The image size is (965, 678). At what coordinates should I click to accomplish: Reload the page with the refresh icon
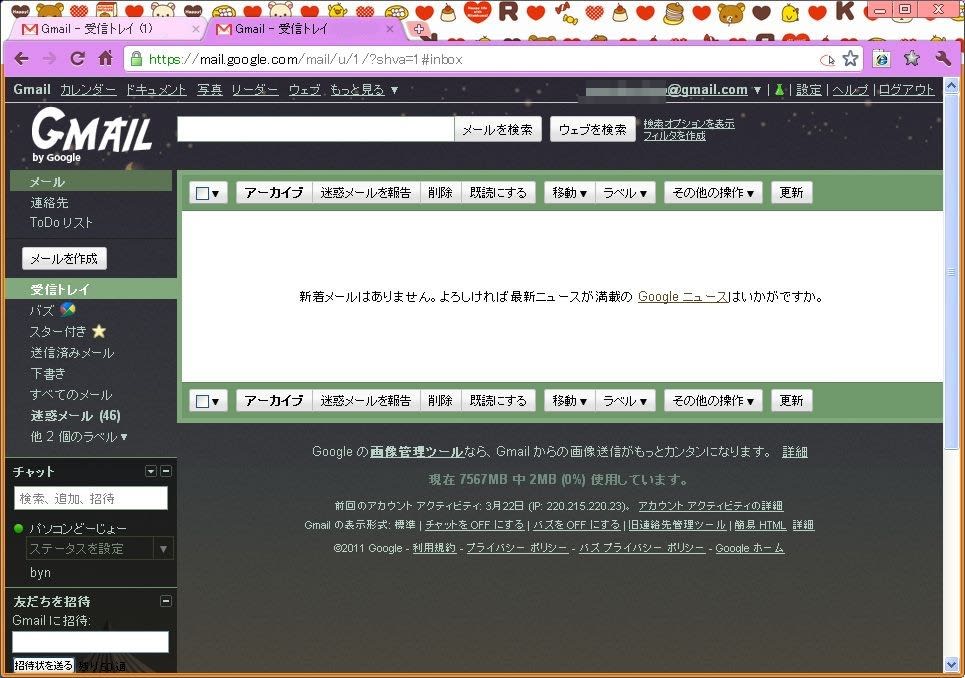click(77, 59)
